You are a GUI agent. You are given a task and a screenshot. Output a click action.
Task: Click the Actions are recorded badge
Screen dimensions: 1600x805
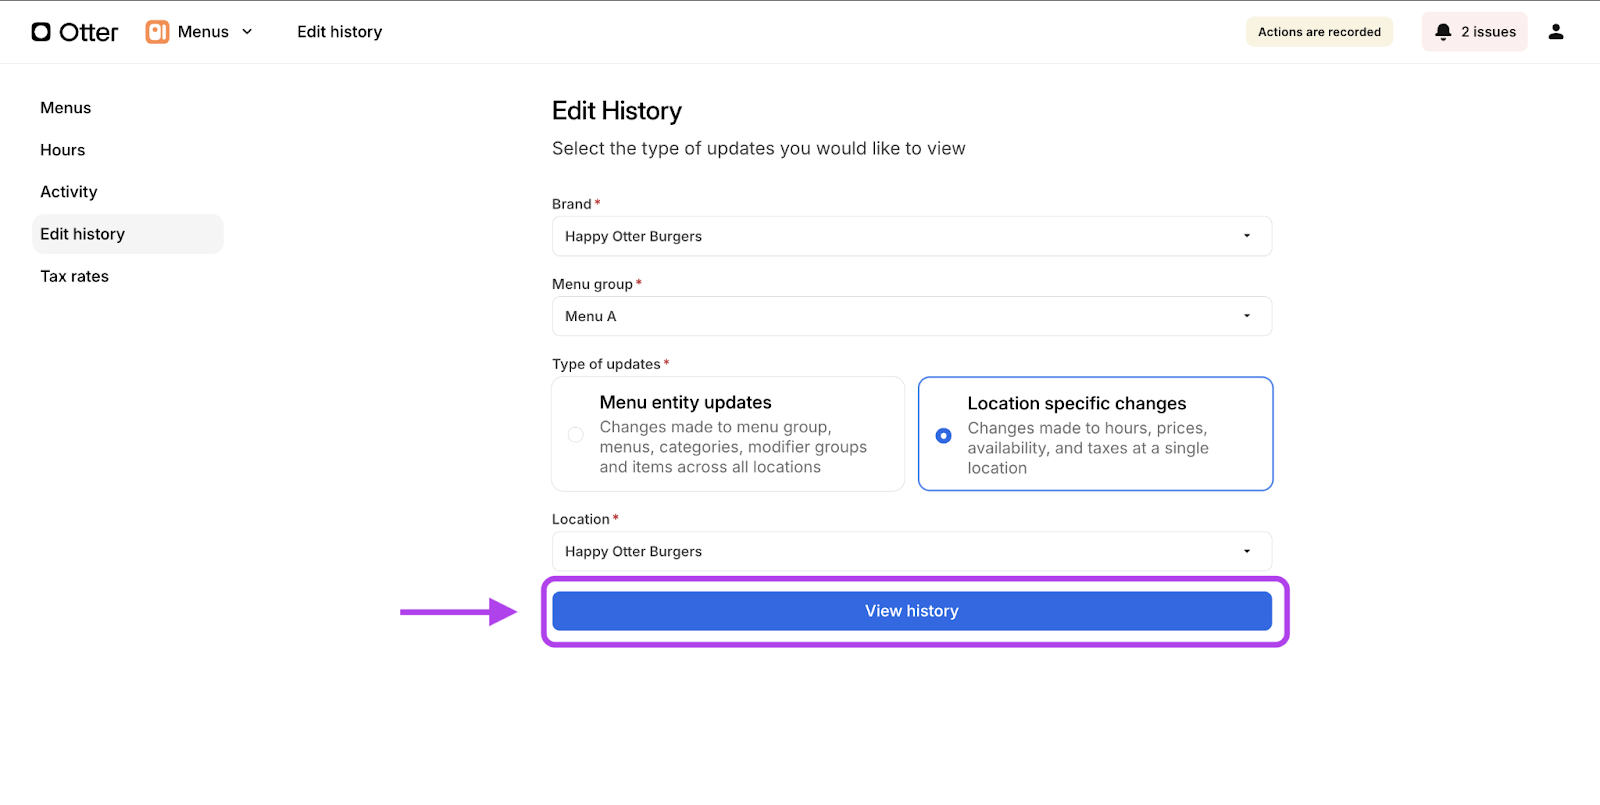tap(1319, 32)
